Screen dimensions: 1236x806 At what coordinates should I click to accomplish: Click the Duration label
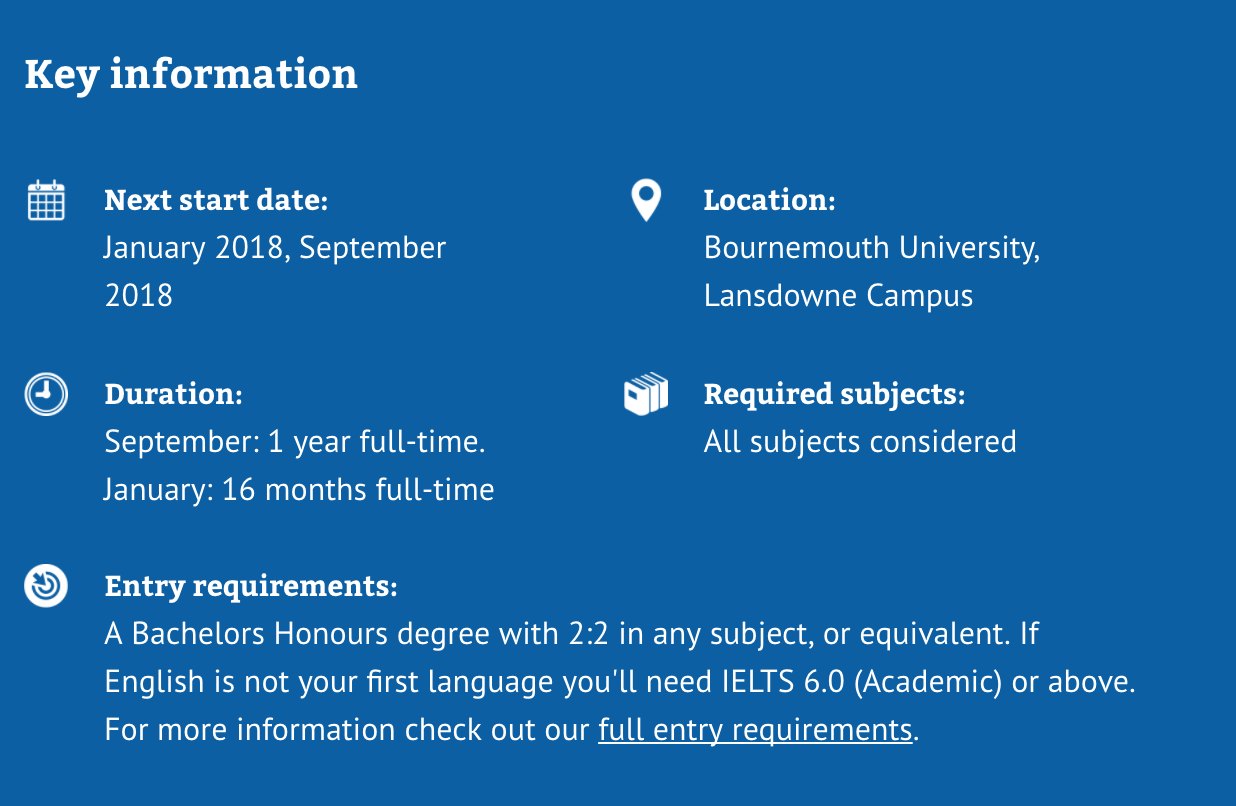[173, 394]
